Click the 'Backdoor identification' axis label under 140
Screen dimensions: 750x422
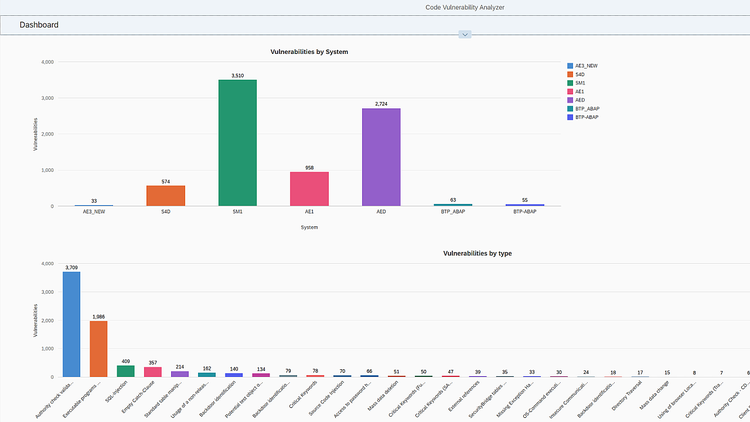pos(218,399)
